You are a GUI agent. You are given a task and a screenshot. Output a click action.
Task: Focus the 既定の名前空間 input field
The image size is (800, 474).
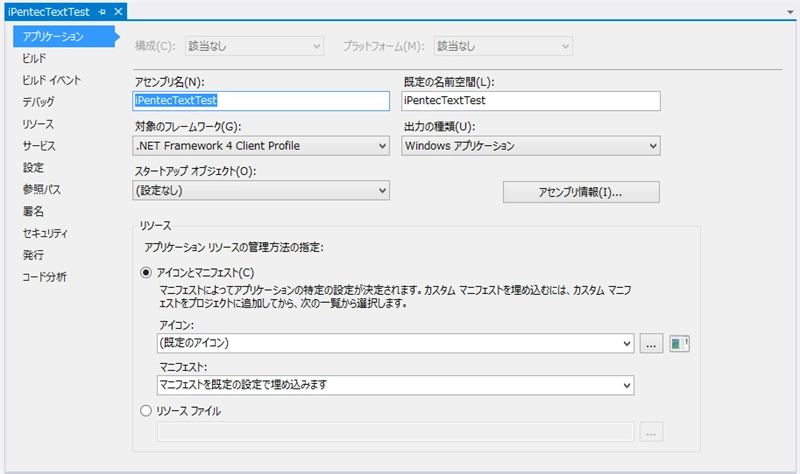(x=531, y=101)
